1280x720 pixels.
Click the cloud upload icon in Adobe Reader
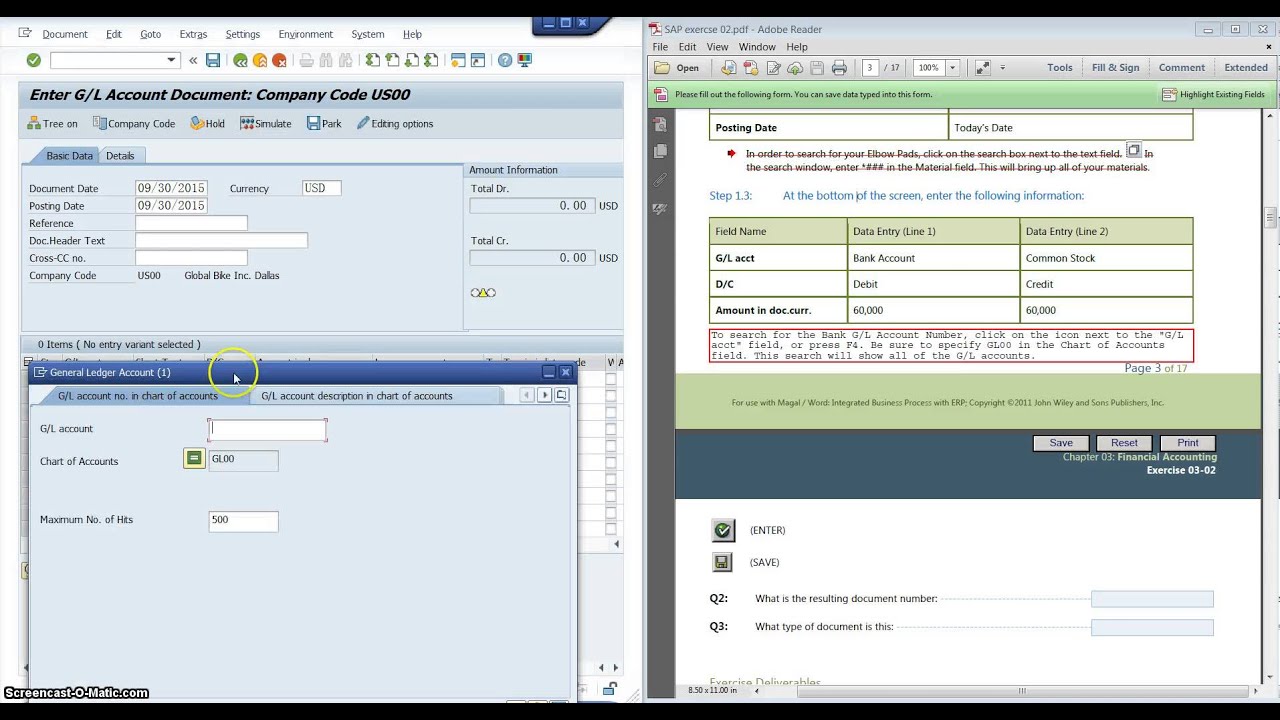[x=795, y=68]
